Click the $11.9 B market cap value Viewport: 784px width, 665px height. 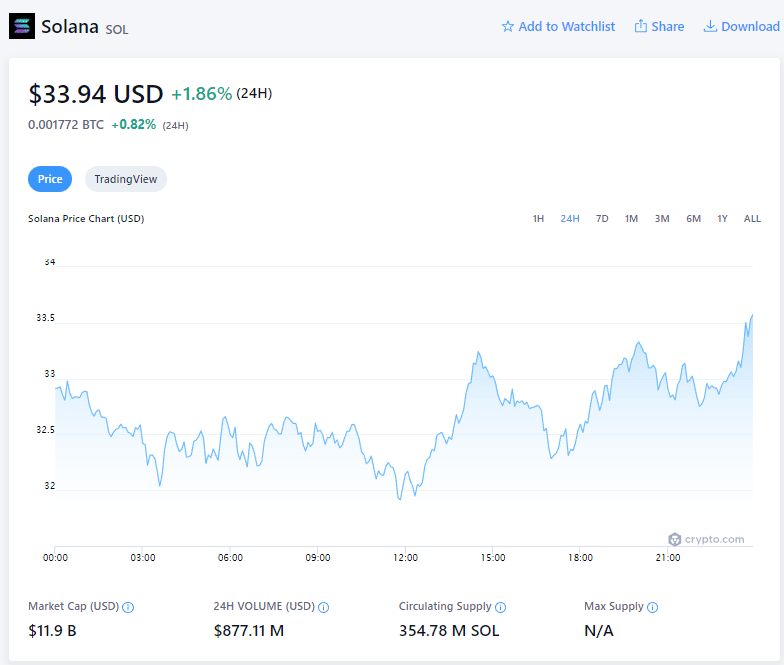(x=52, y=631)
